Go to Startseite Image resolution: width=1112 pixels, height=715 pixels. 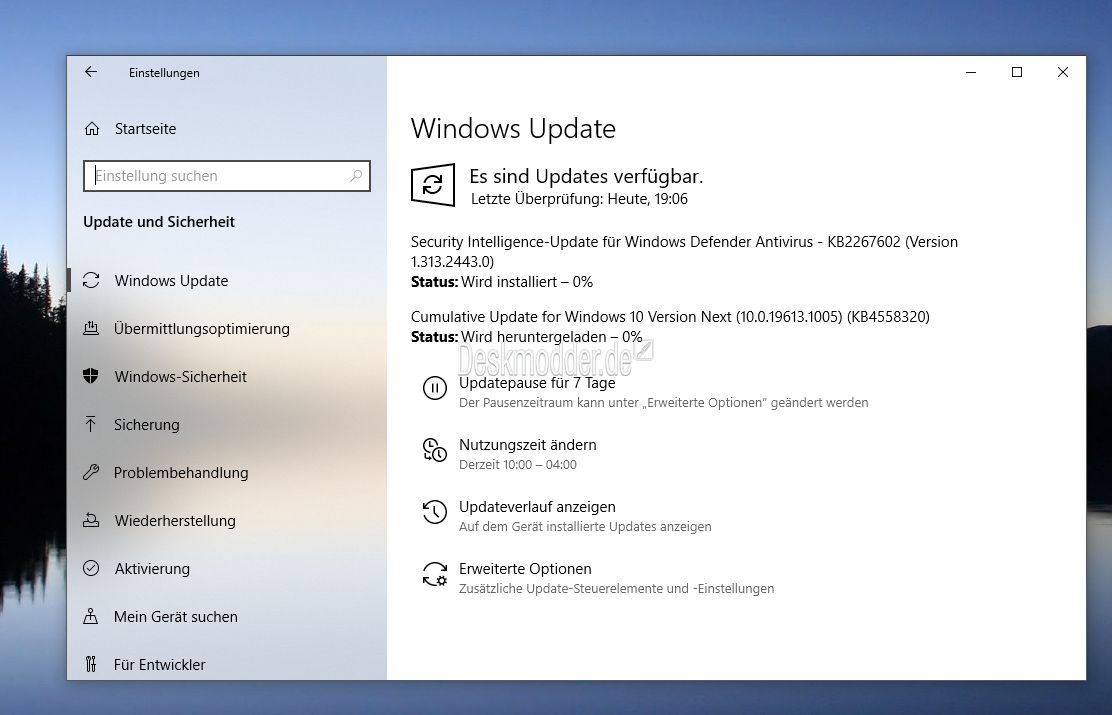(145, 128)
